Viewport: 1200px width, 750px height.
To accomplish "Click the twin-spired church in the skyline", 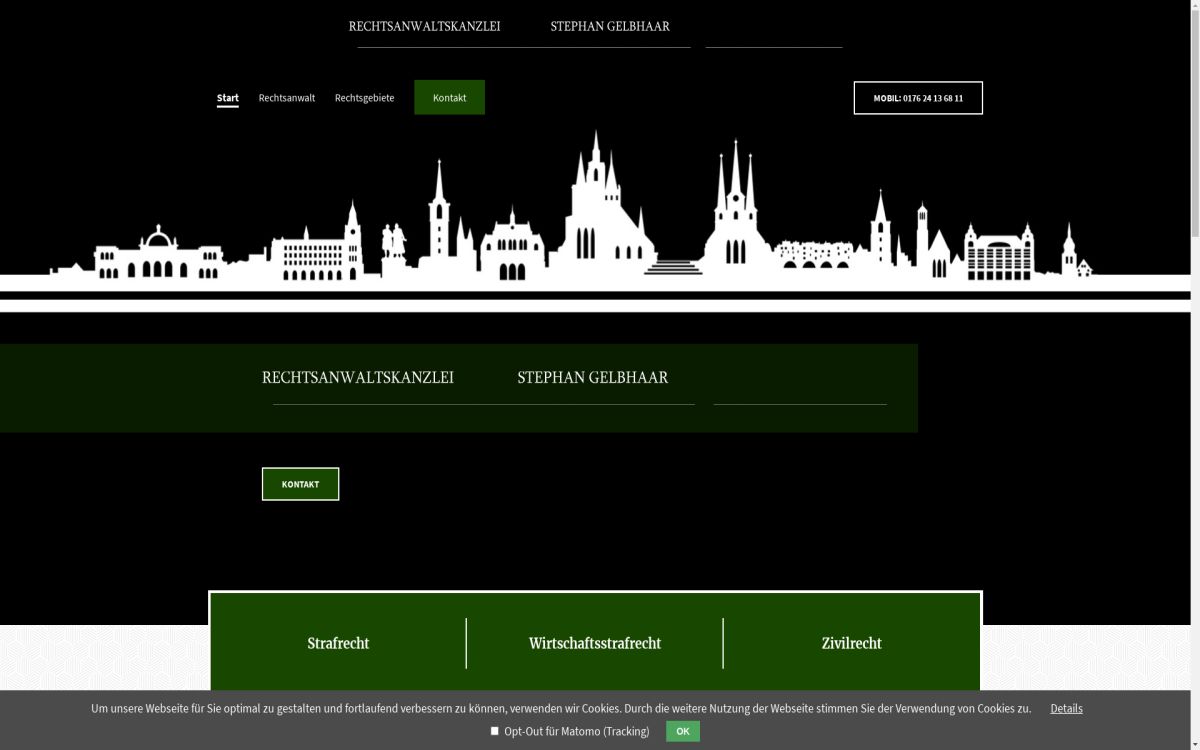I will [x=737, y=215].
